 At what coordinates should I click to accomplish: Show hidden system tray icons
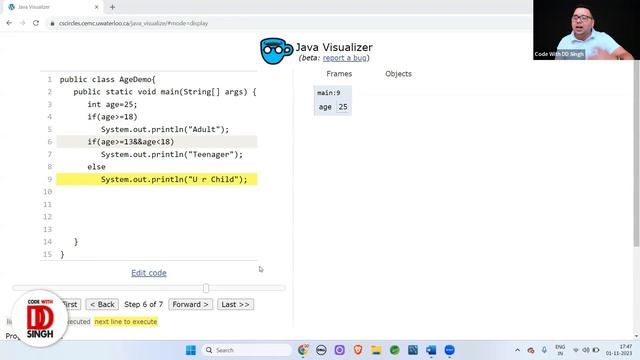[517, 350]
